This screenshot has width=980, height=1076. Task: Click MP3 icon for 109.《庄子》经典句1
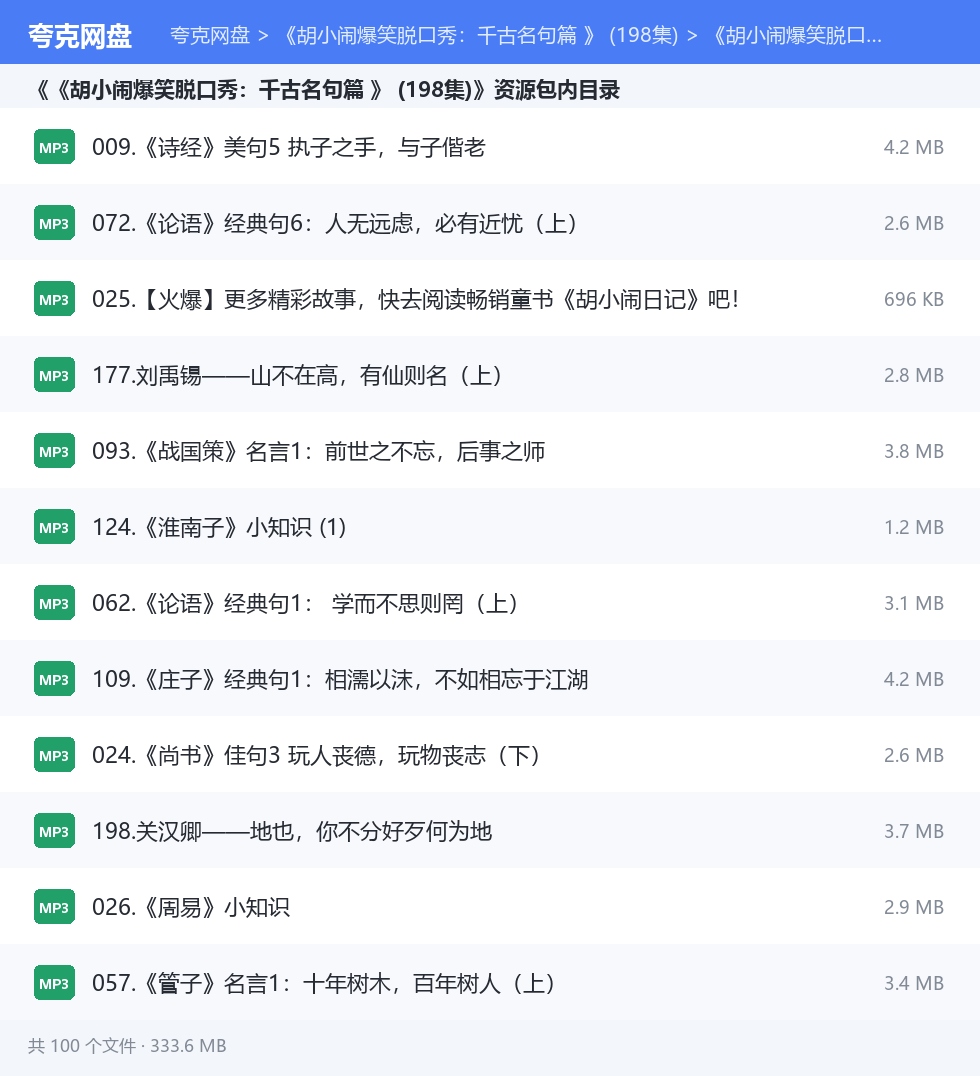click(54, 679)
